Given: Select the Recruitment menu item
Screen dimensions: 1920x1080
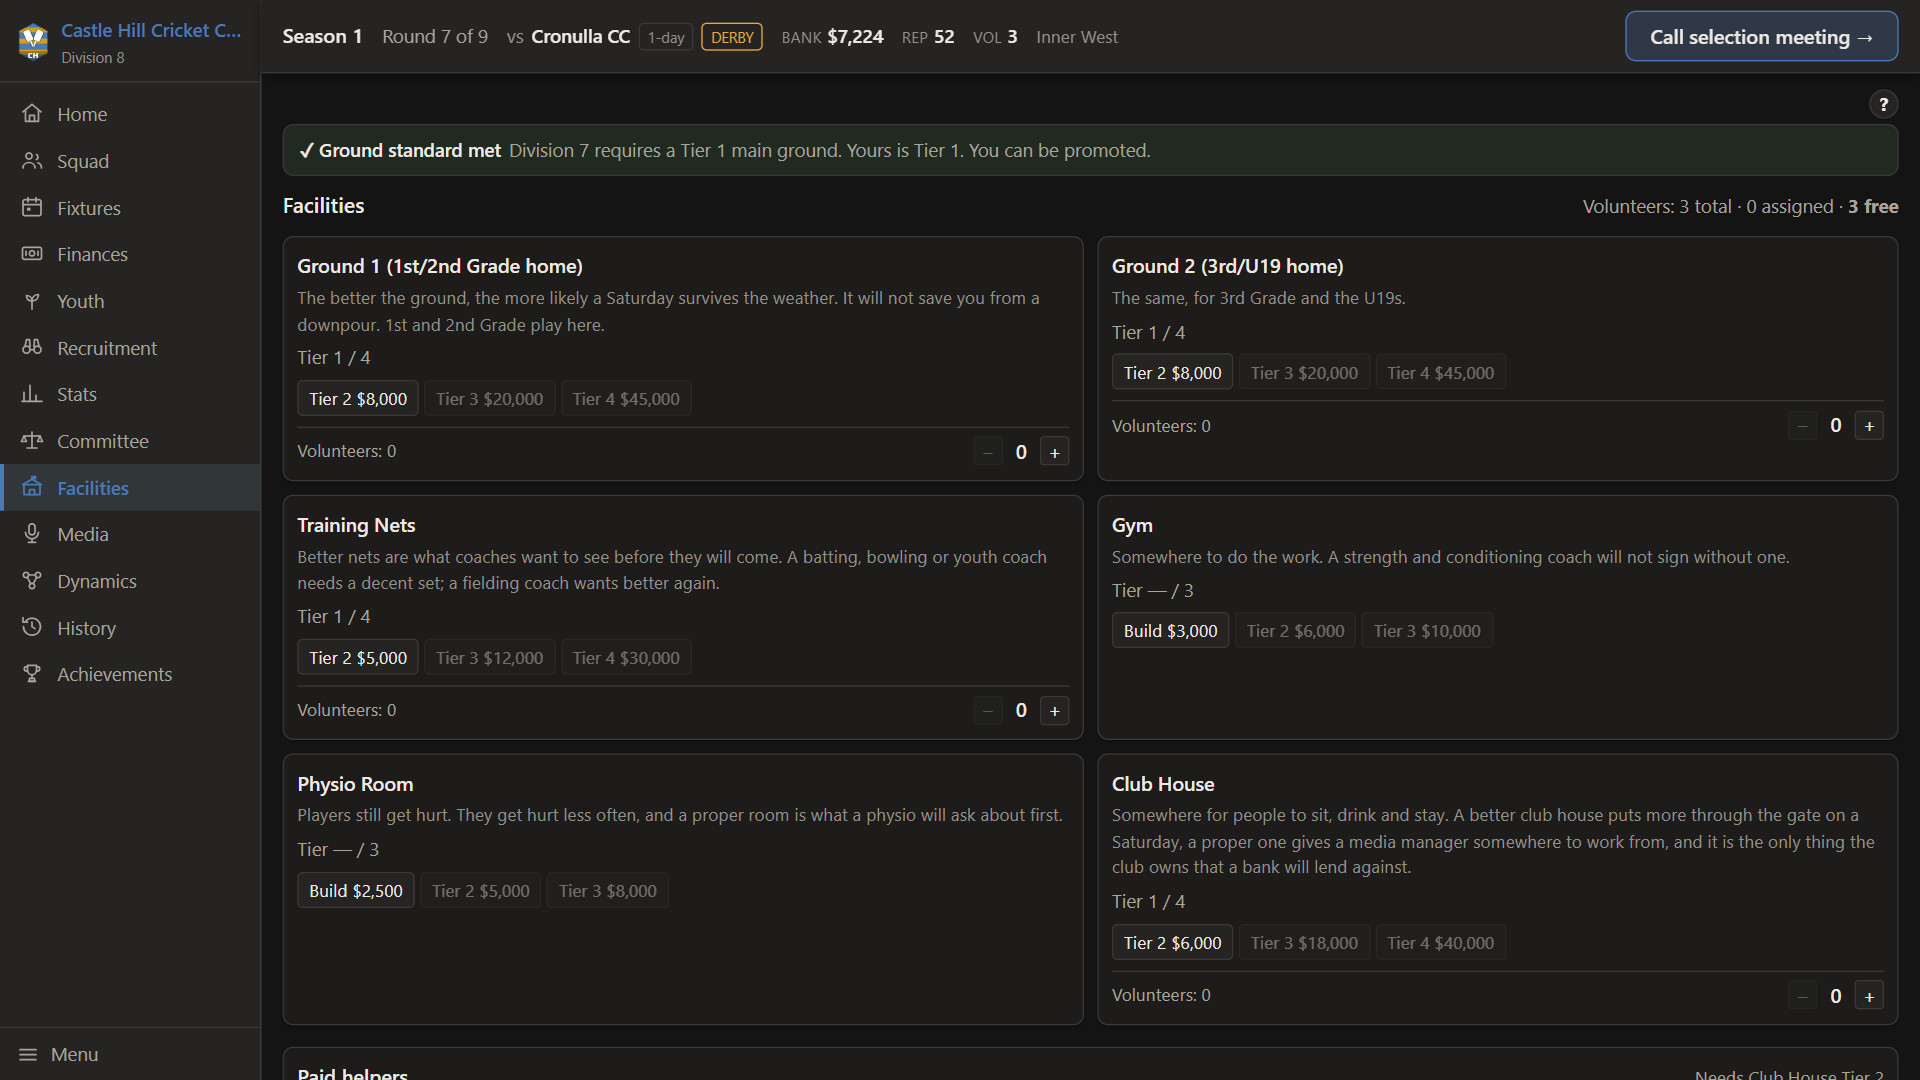Looking at the screenshot, I should point(130,348).
